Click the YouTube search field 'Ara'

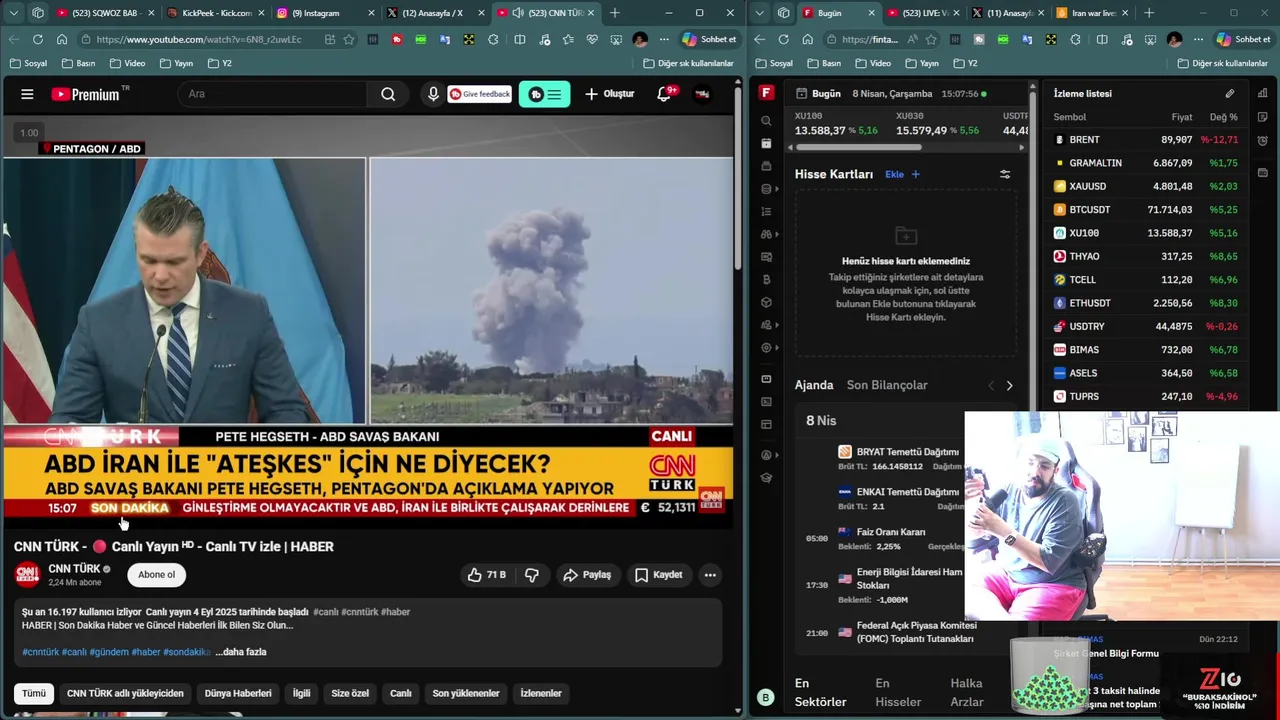coord(272,94)
